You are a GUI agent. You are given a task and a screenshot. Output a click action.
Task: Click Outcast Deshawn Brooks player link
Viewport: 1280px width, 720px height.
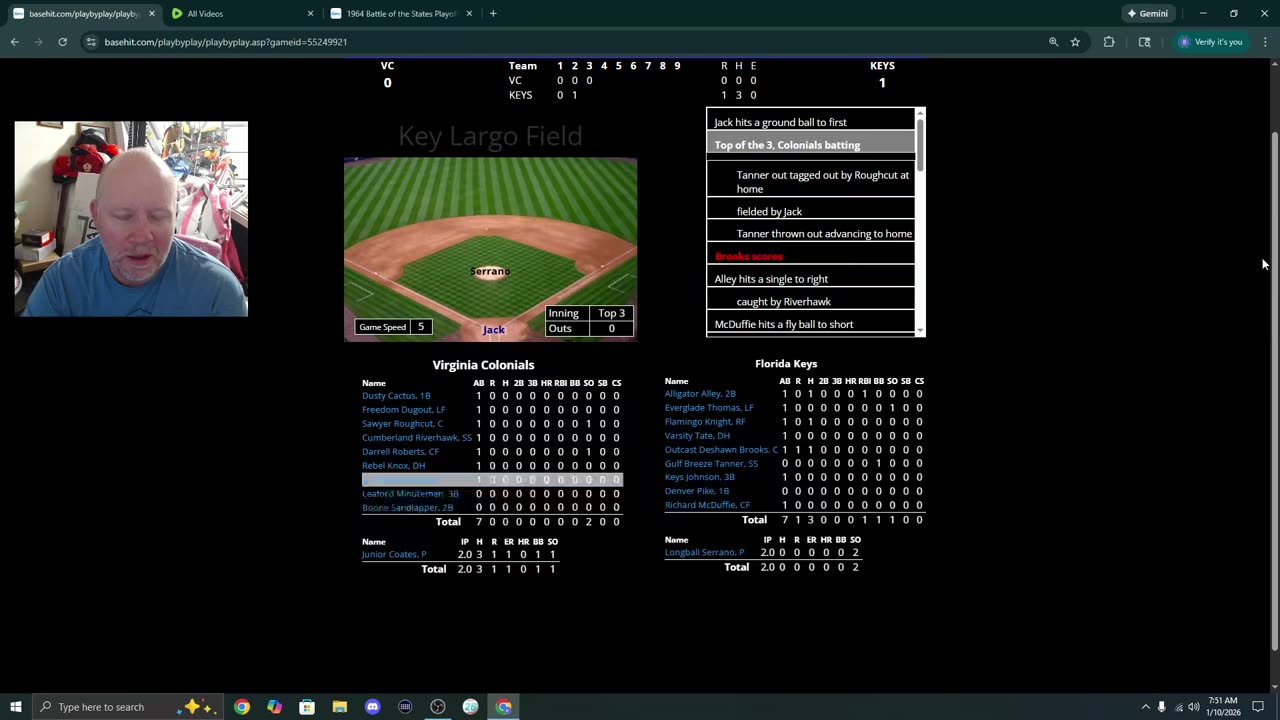click(721, 450)
